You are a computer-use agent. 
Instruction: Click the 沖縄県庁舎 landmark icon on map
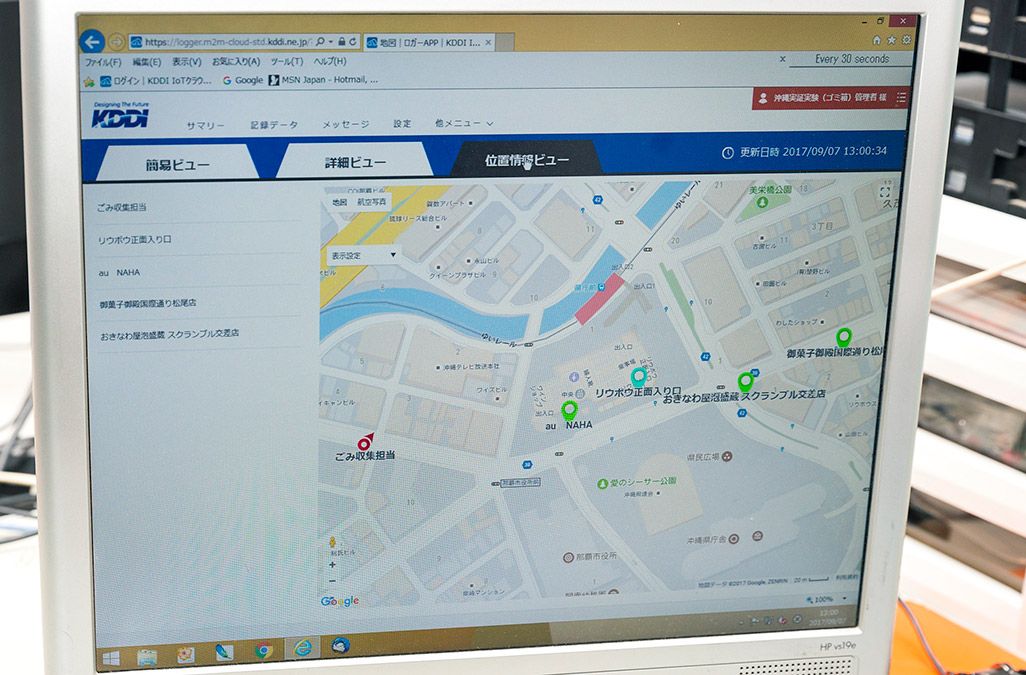734,539
